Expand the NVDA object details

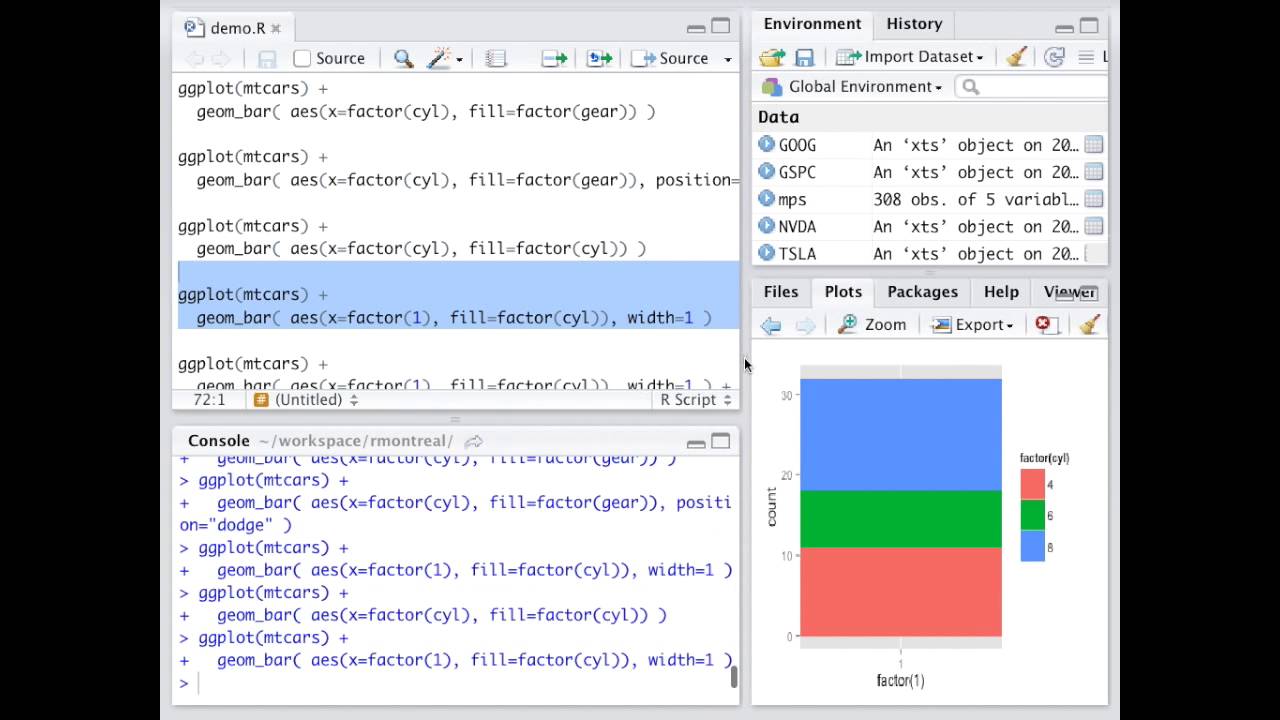click(766, 225)
